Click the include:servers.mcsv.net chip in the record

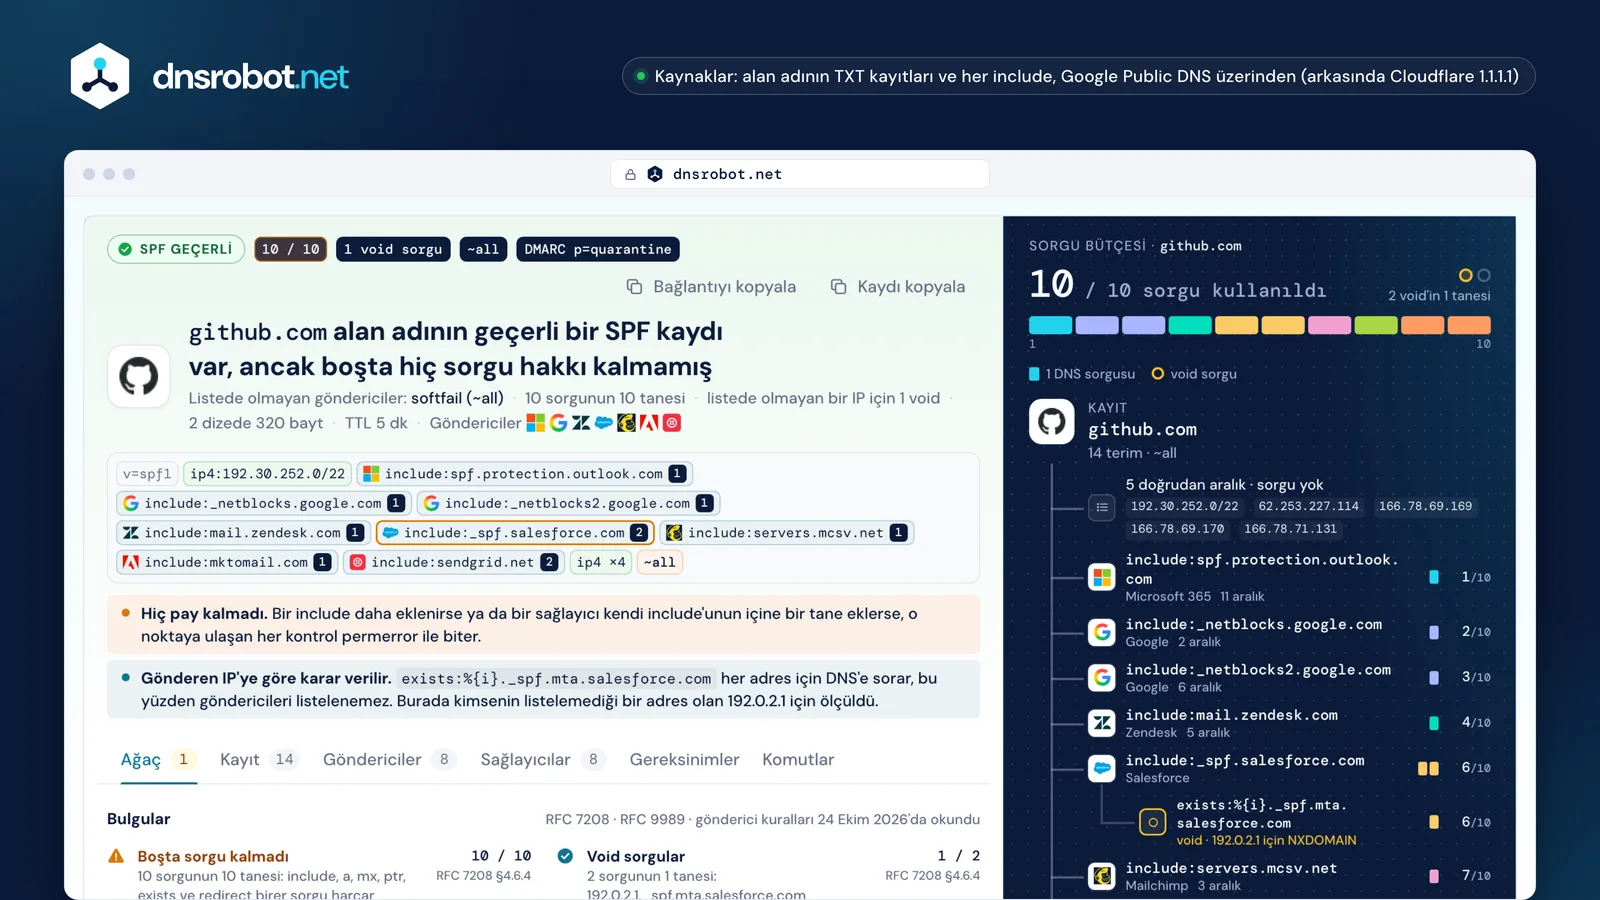(787, 533)
